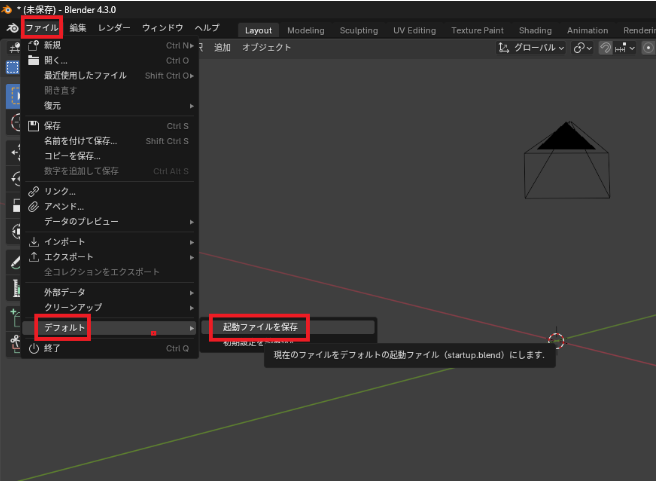Click the 開く (Open) folder icon entry
This screenshot has height=481, width=656.
pos(56,60)
